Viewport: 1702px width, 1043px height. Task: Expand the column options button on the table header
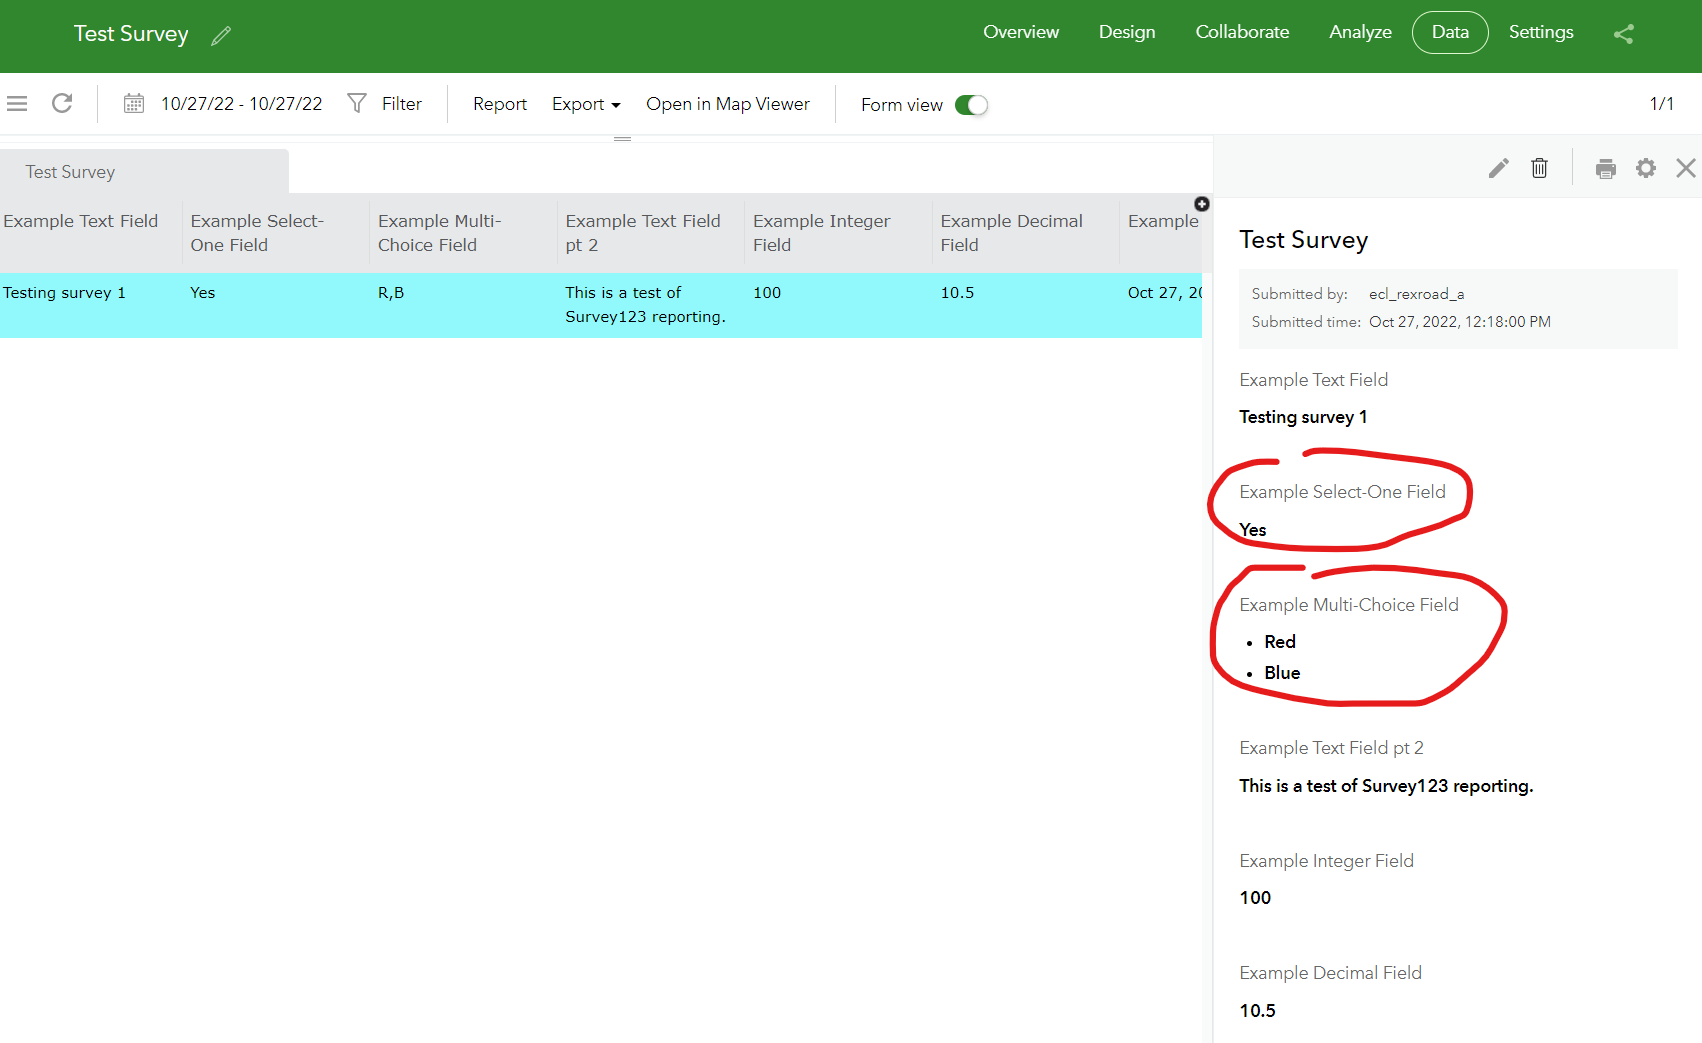[x=1201, y=203]
